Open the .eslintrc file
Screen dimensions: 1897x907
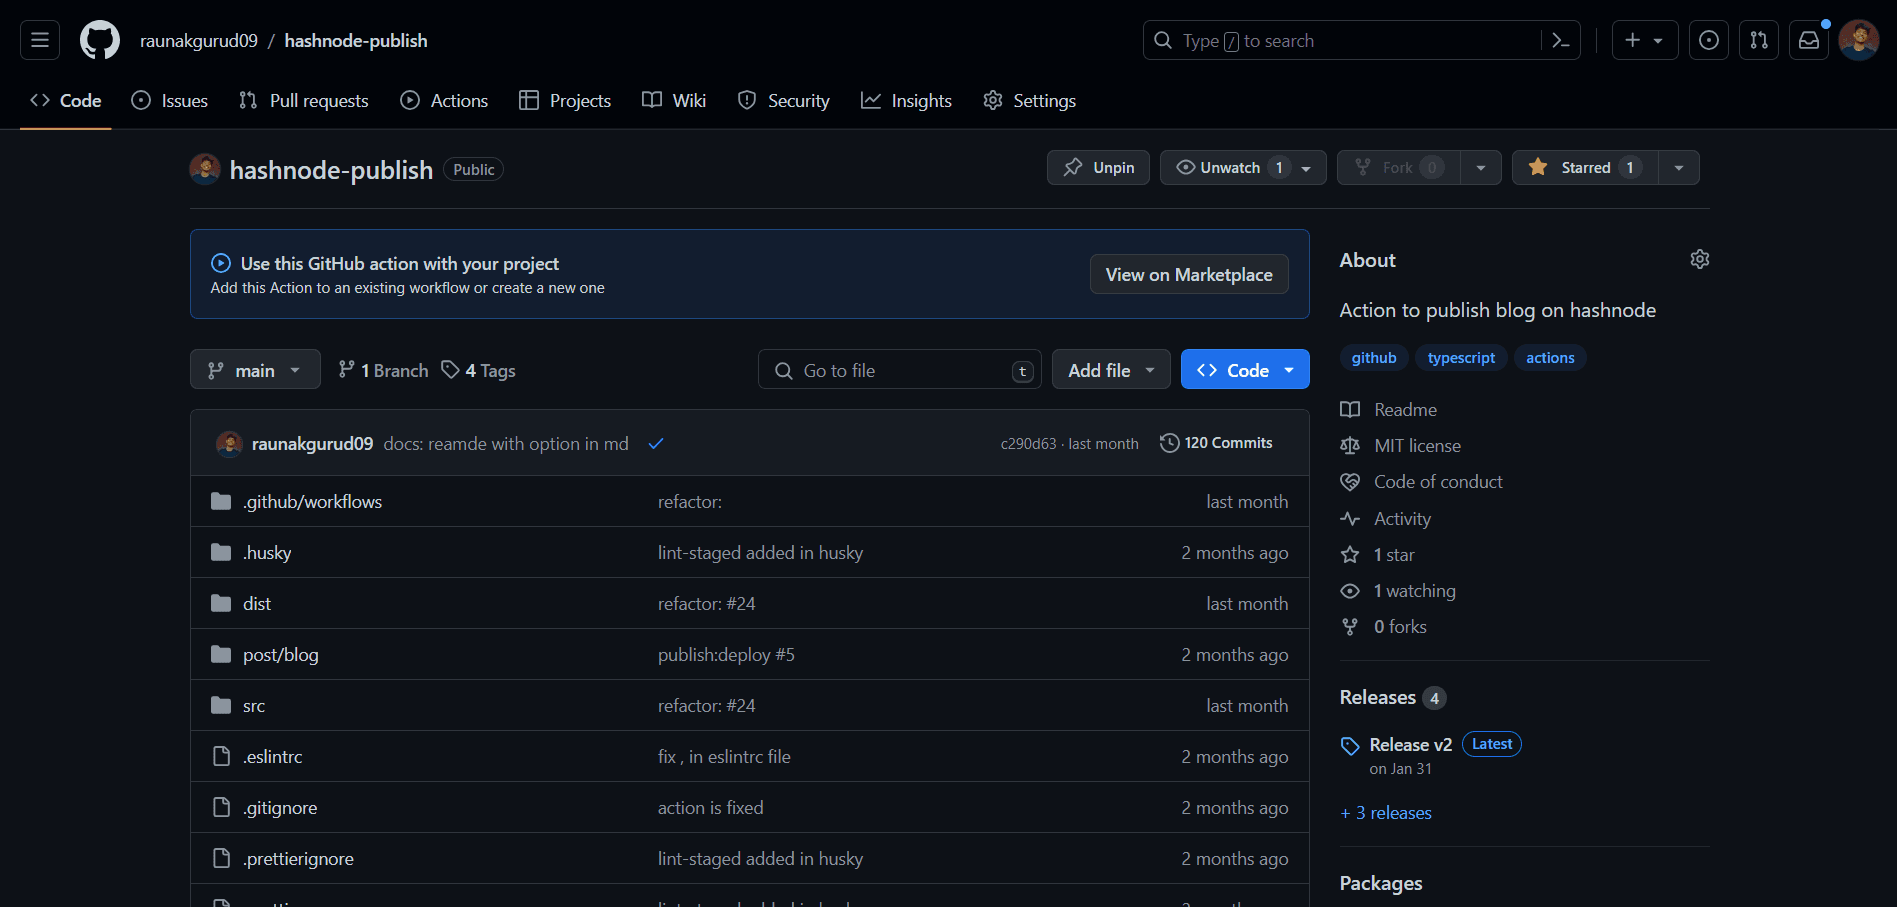[272, 756]
